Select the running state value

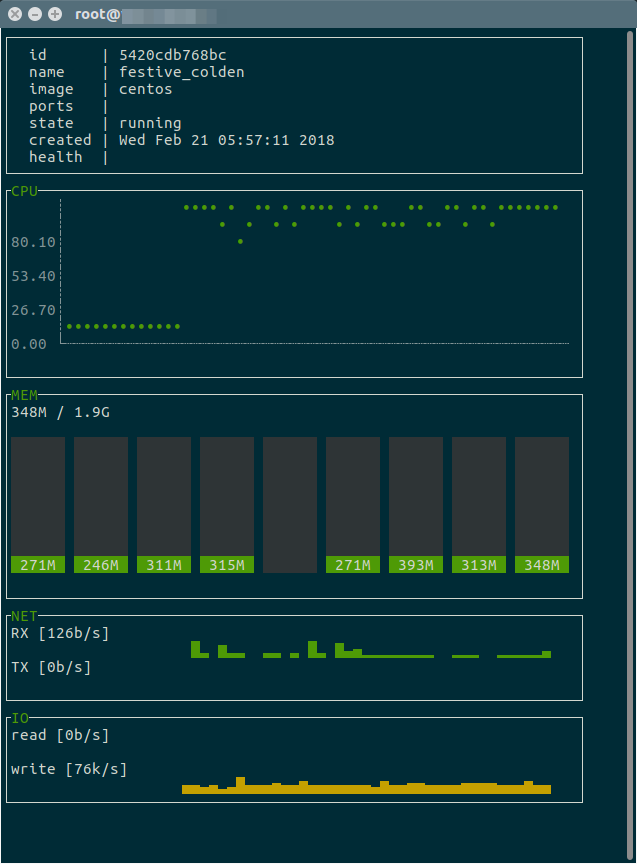(x=150, y=123)
